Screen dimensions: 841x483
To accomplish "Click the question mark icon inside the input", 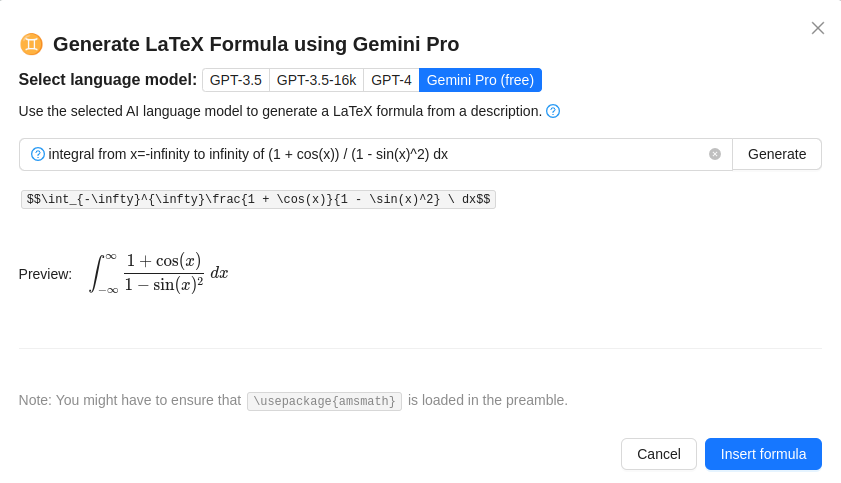I will point(38,154).
